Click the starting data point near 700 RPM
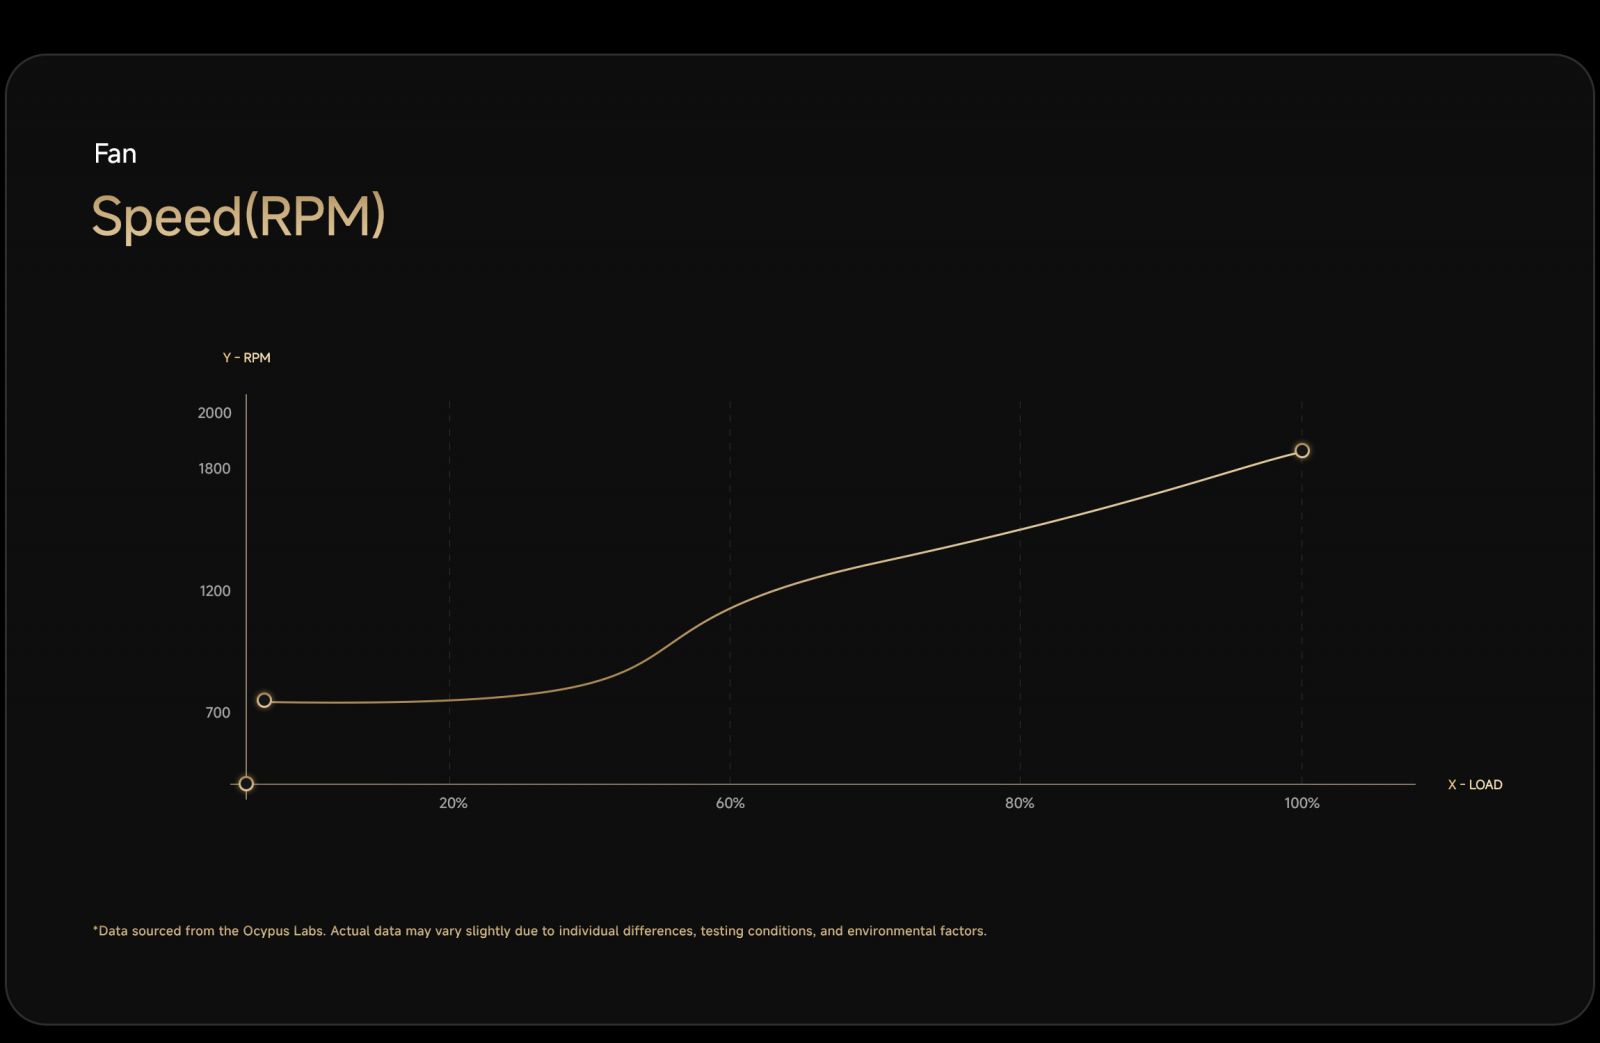The width and height of the screenshot is (1600, 1043). (x=264, y=700)
